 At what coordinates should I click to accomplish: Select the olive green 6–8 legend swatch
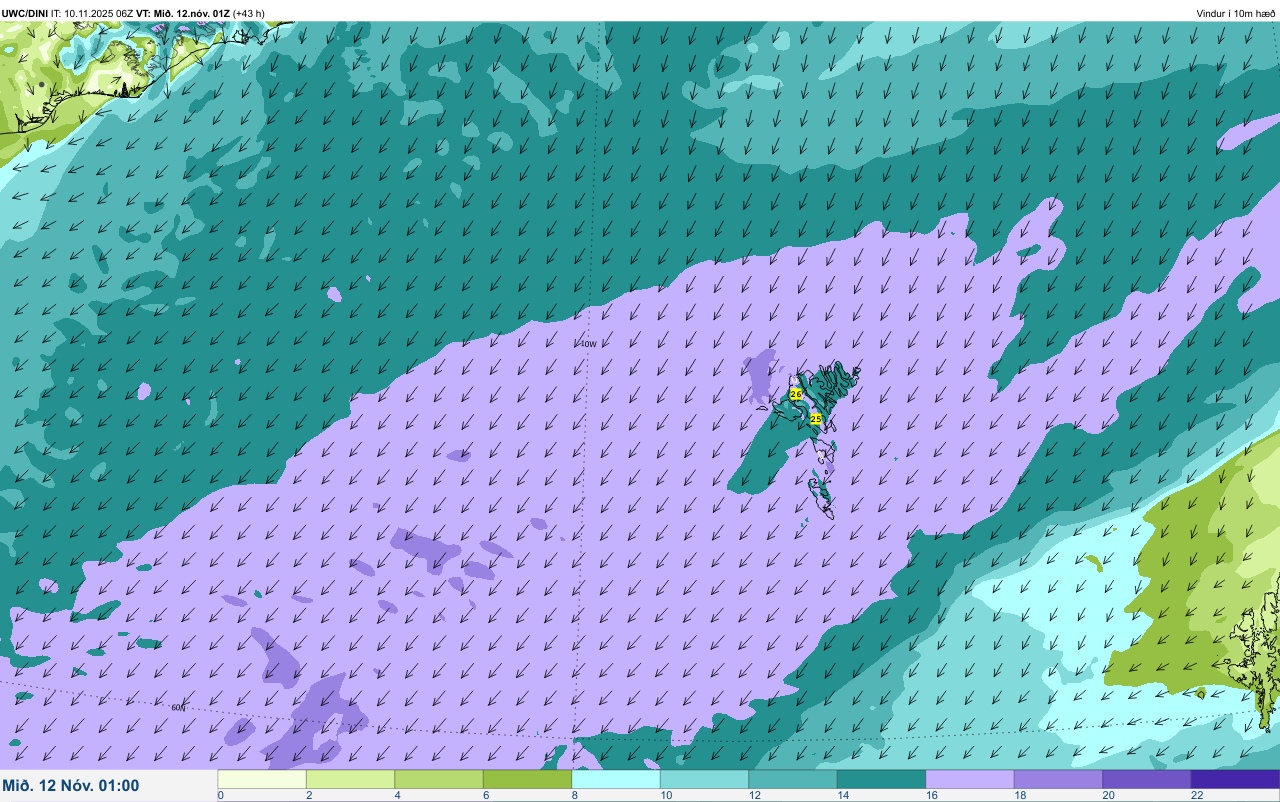527,779
